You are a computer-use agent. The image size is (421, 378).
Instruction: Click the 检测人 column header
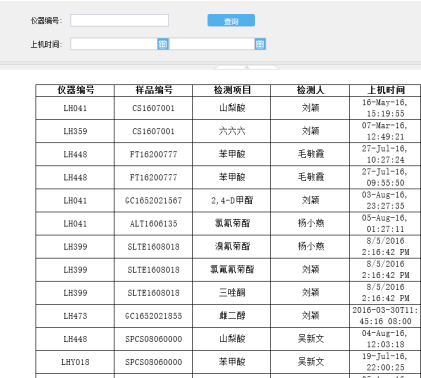coord(310,90)
